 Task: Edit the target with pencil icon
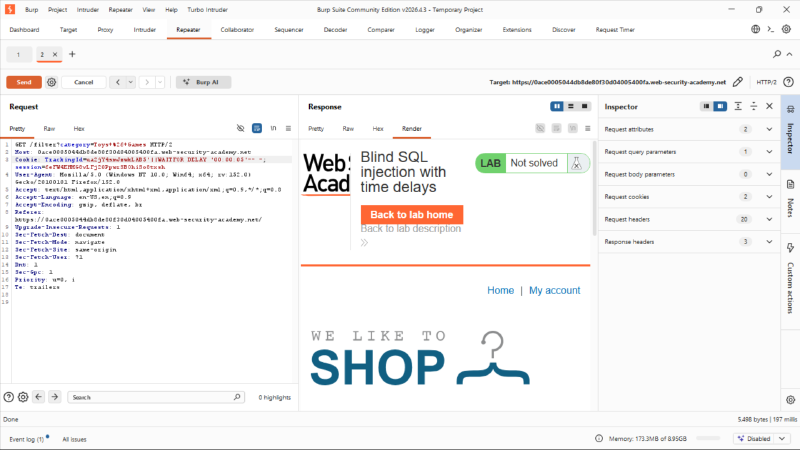coord(738,82)
